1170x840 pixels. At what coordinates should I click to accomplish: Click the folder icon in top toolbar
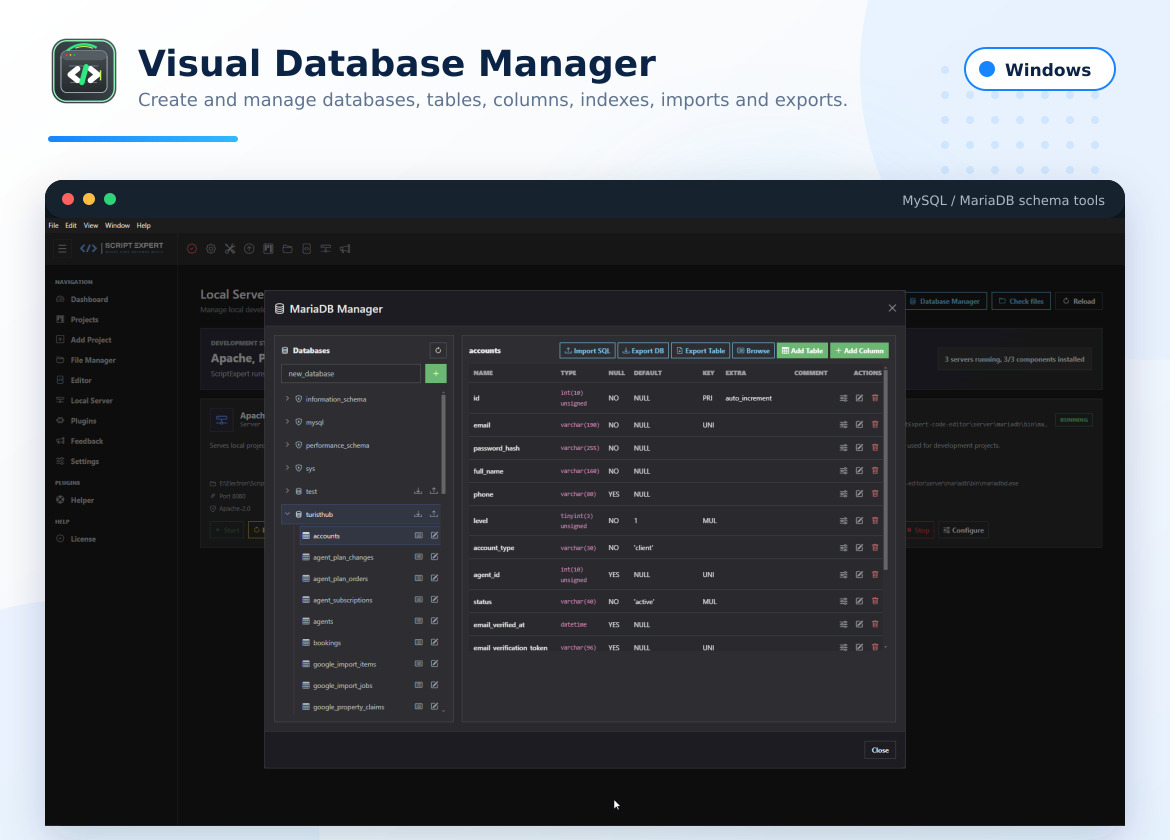pyautogui.click(x=287, y=248)
